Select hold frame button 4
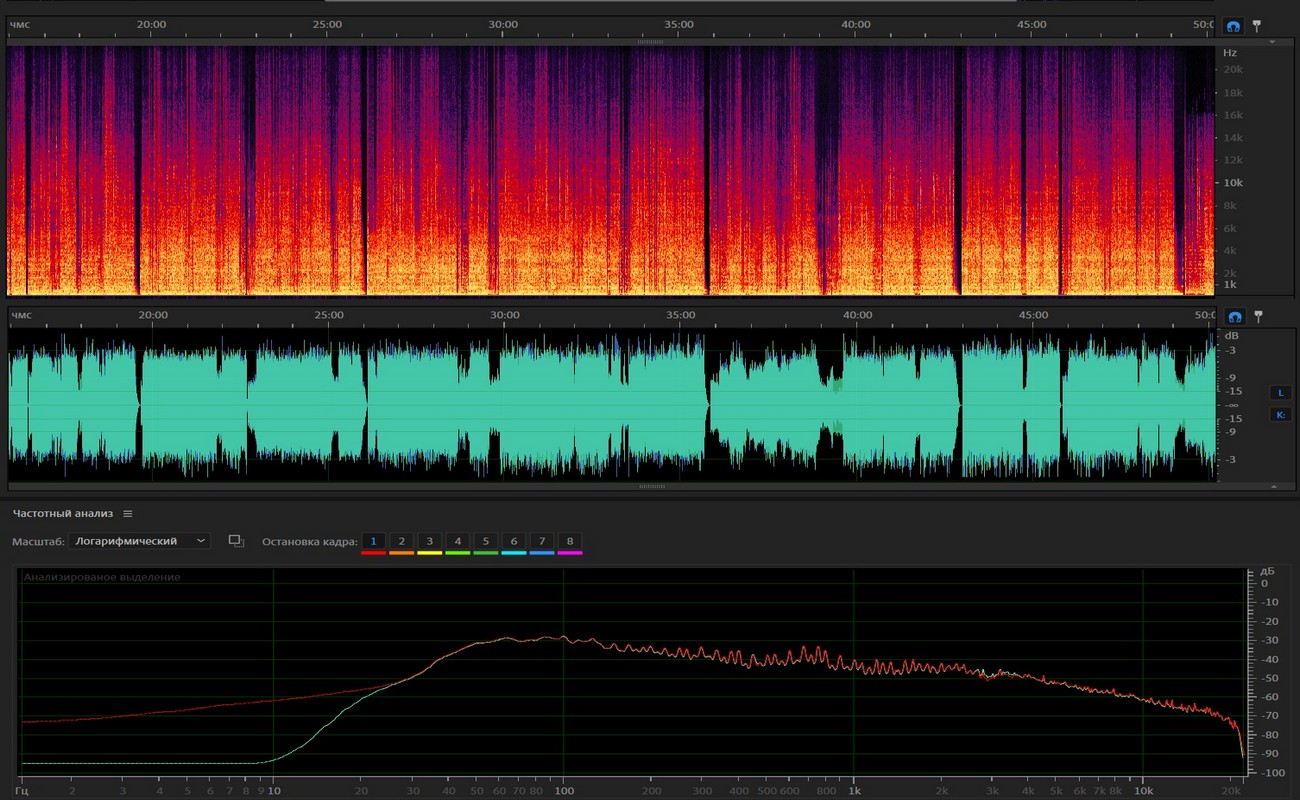Image resolution: width=1300 pixels, height=800 pixels. click(457, 541)
